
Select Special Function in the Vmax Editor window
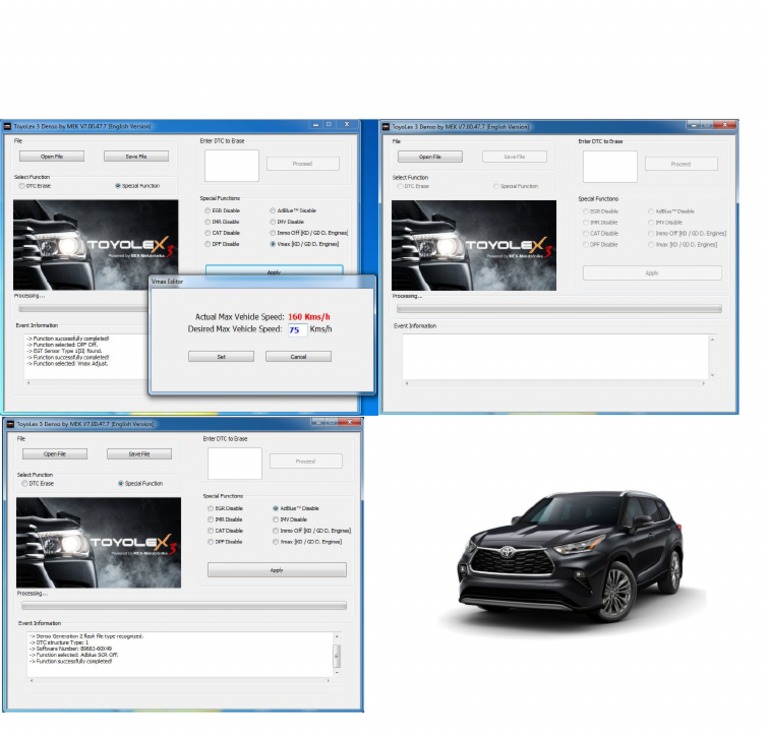click(x=138, y=186)
